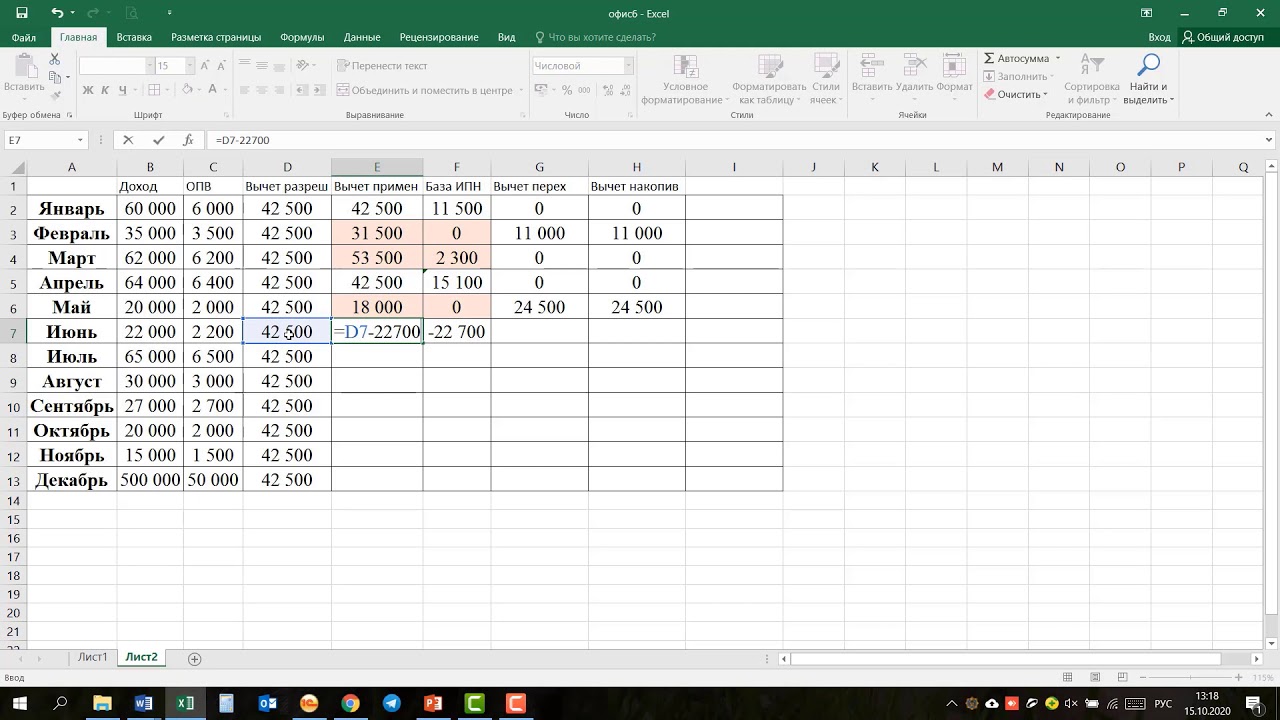This screenshot has width=1280, height=720.
Task: Open the Customize Quick Access Toolbar dropdown
Action: 170,13
